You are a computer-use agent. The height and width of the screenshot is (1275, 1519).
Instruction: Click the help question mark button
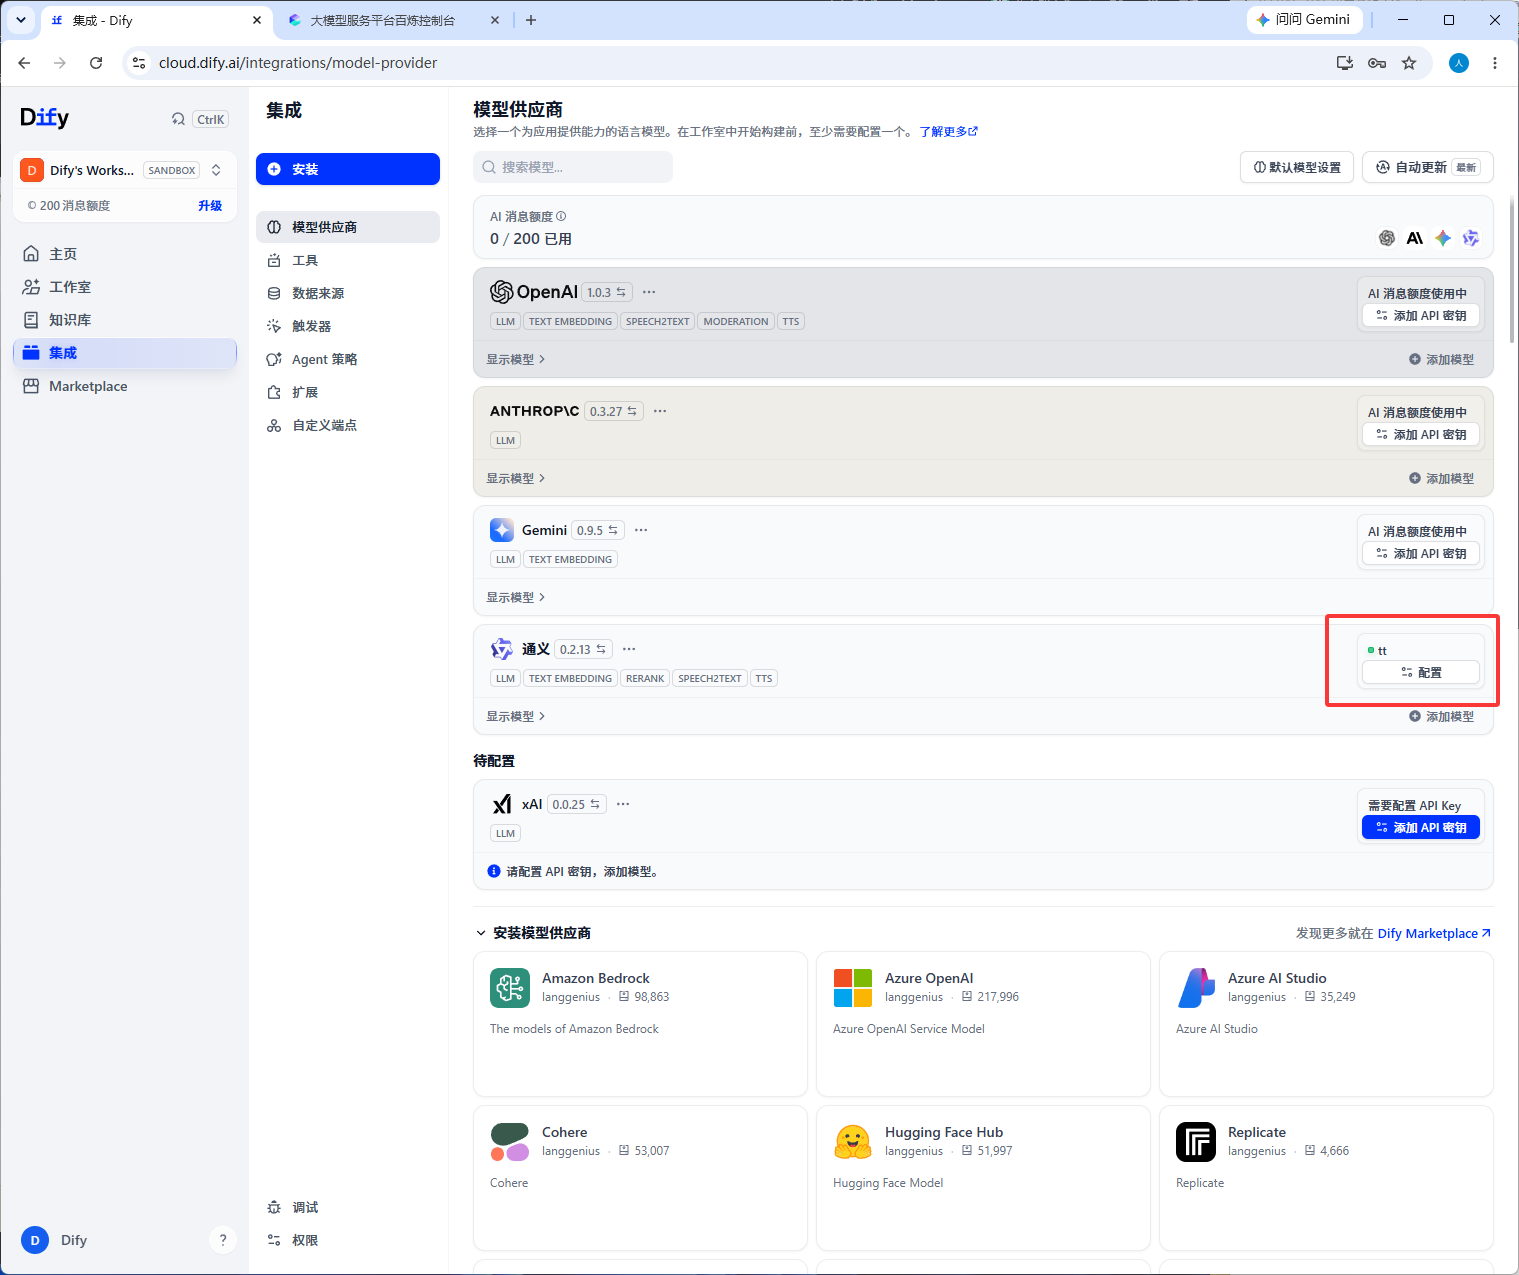223,1240
